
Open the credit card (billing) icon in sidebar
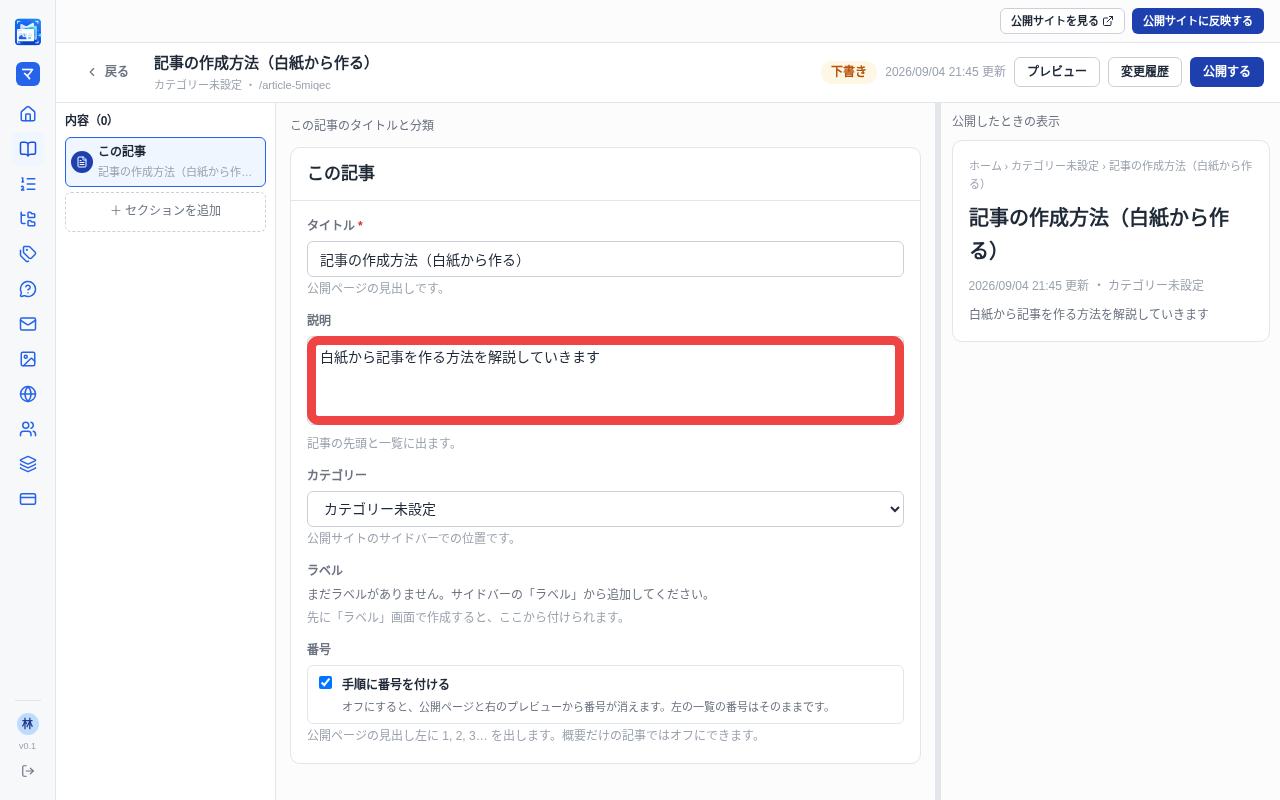click(x=28, y=499)
